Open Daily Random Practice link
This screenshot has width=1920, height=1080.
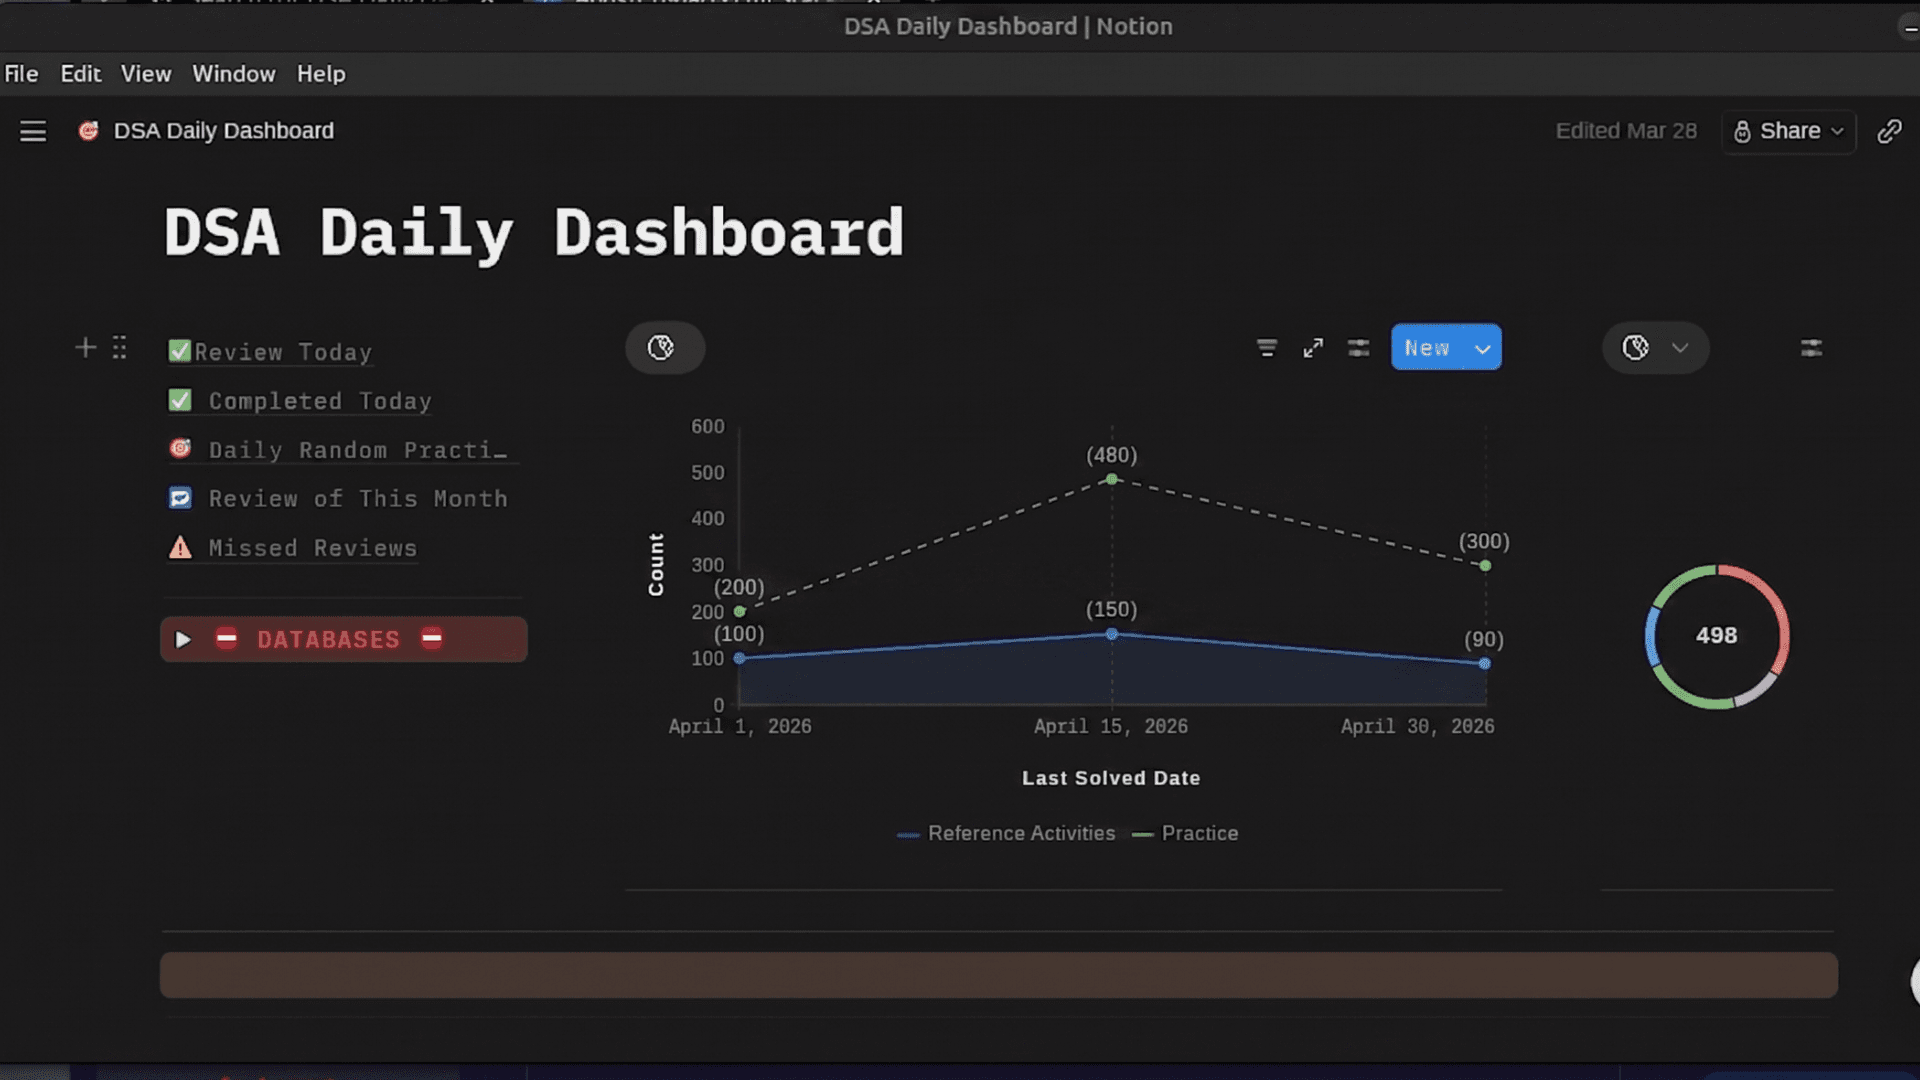tap(358, 450)
